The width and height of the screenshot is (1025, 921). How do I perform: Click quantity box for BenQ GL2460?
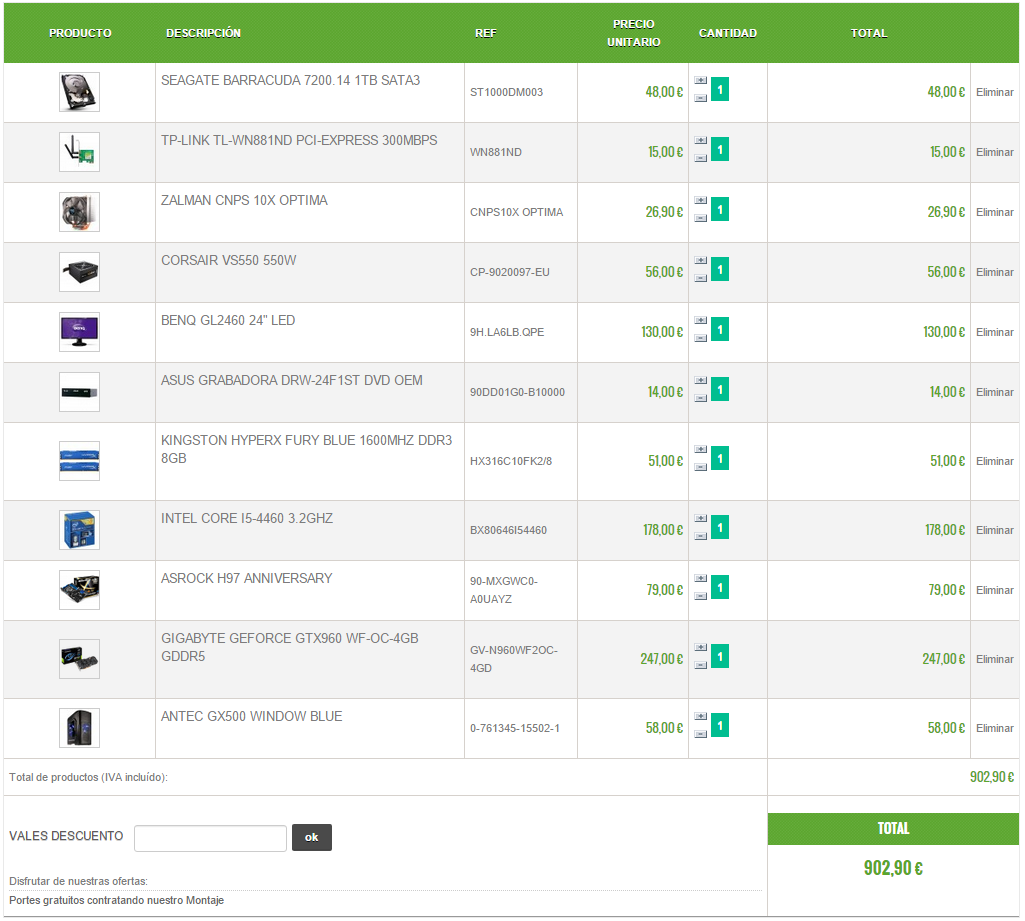(720, 330)
